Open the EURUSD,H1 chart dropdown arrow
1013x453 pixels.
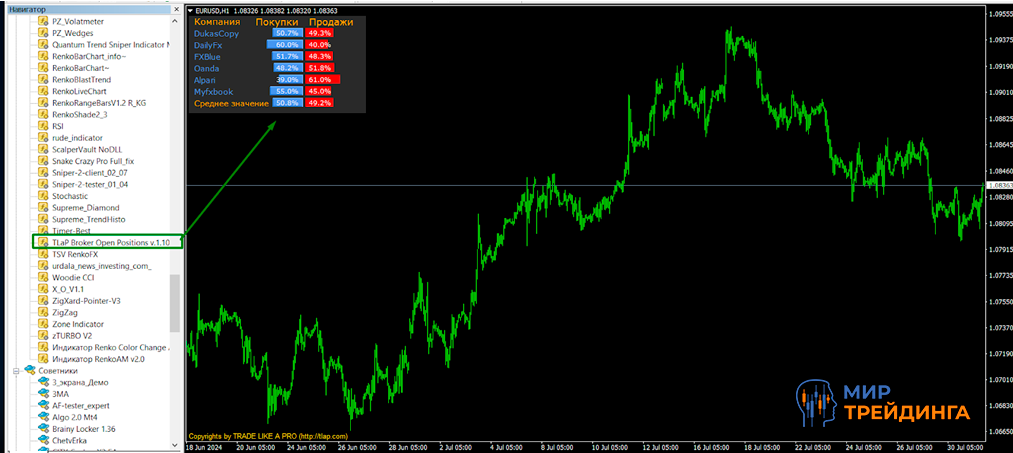pos(192,10)
